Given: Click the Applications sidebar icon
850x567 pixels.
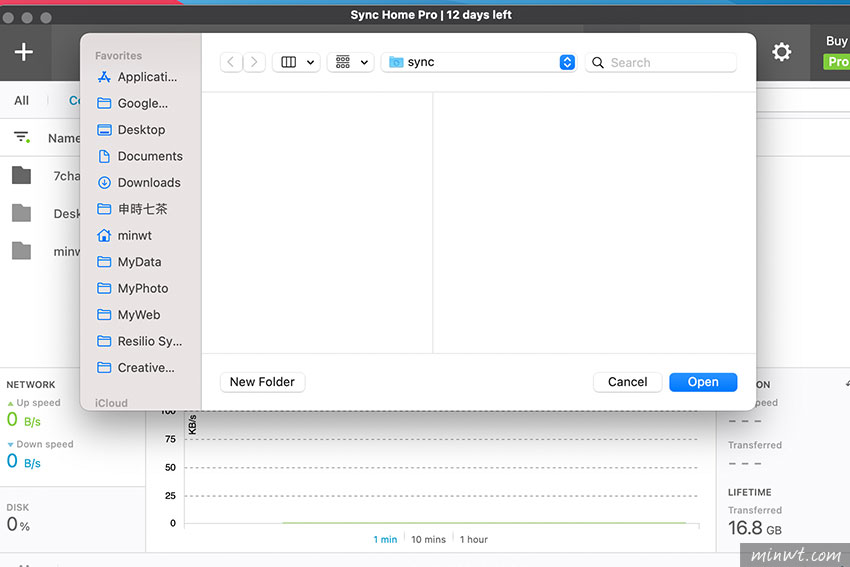Looking at the screenshot, I should pos(104,77).
